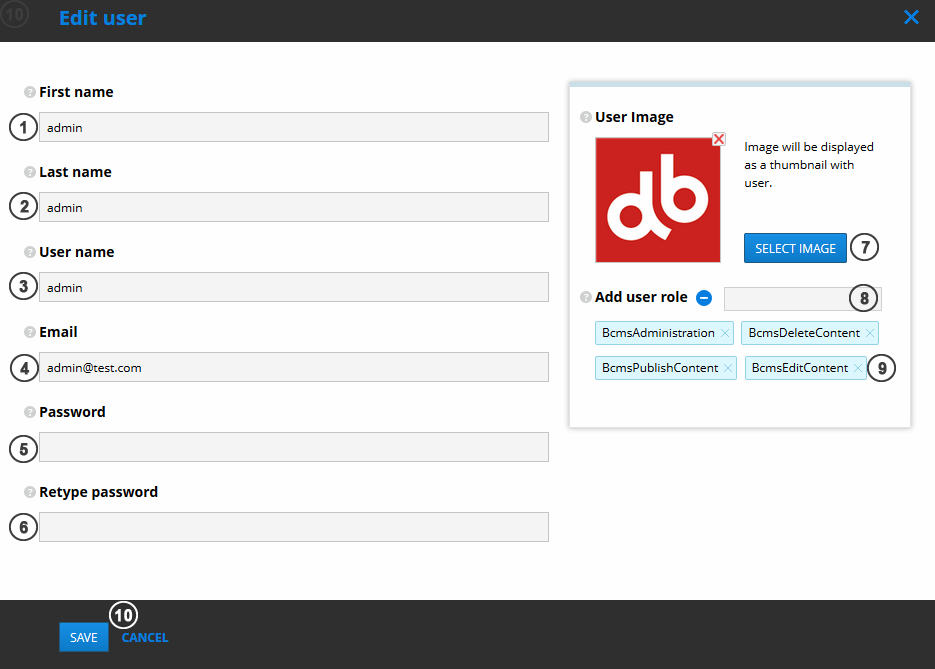935x669 pixels.
Task: Click help icon next to First name
Action: tap(30, 92)
